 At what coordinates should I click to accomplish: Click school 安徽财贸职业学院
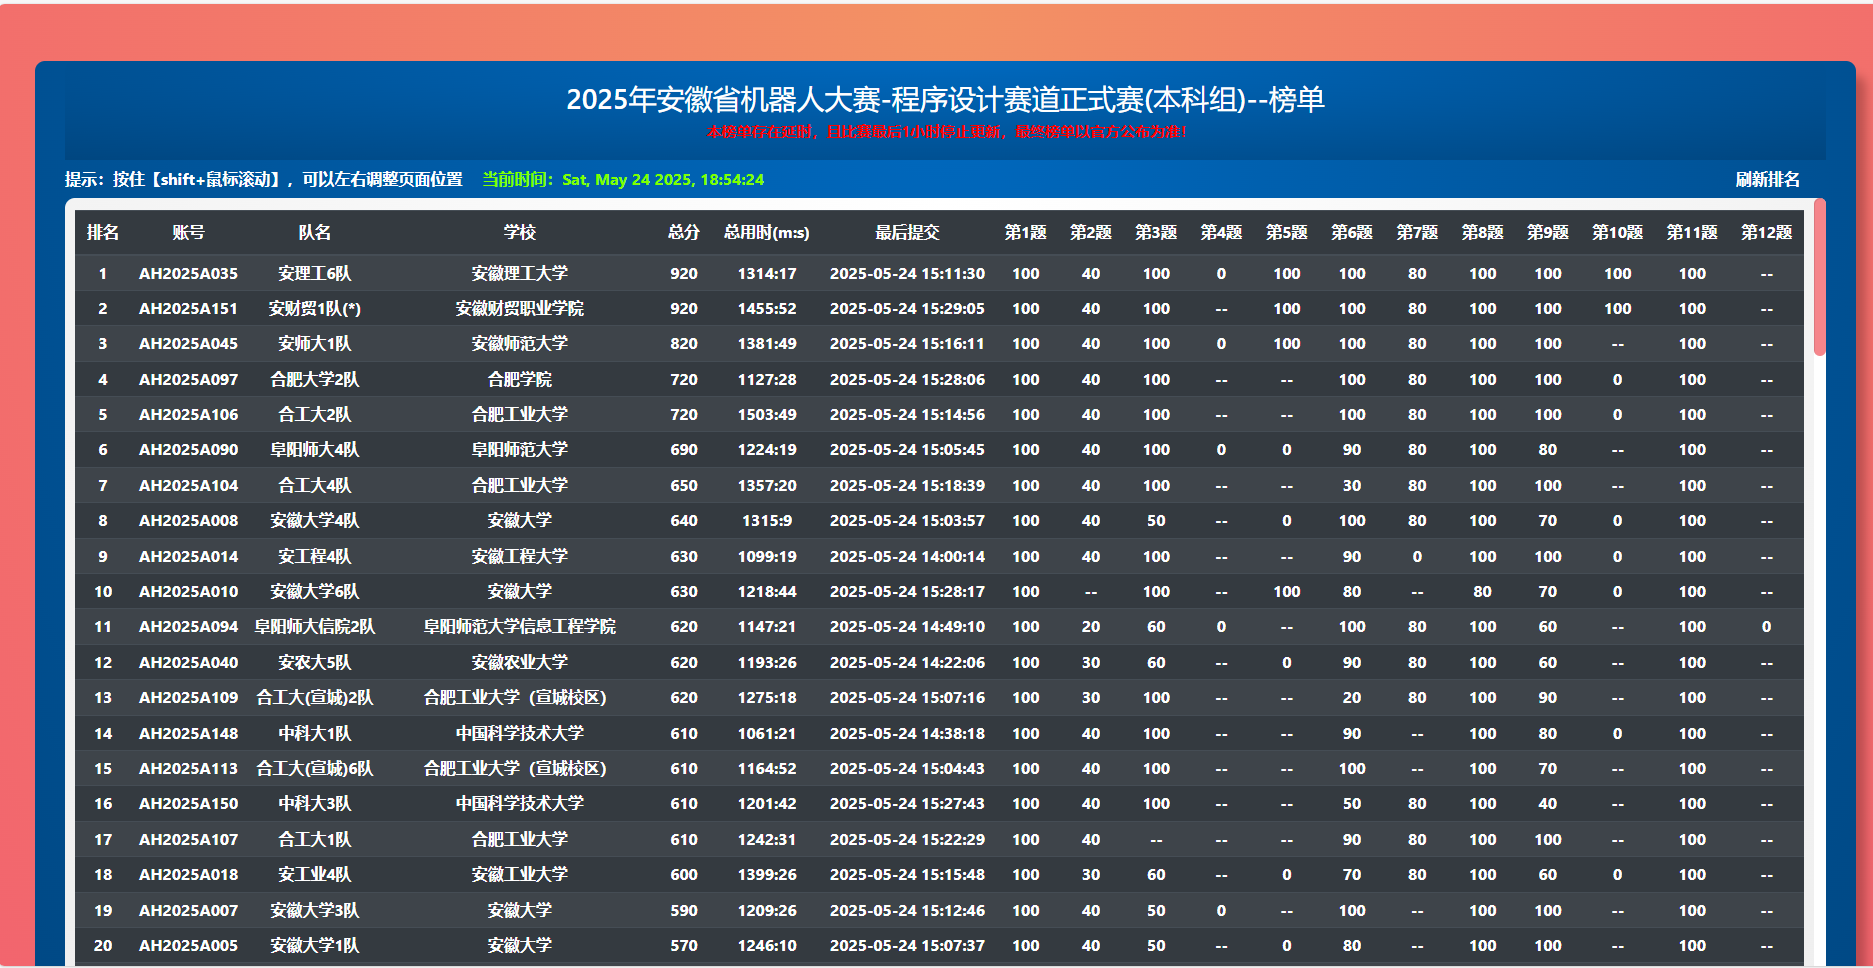click(519, 308)
